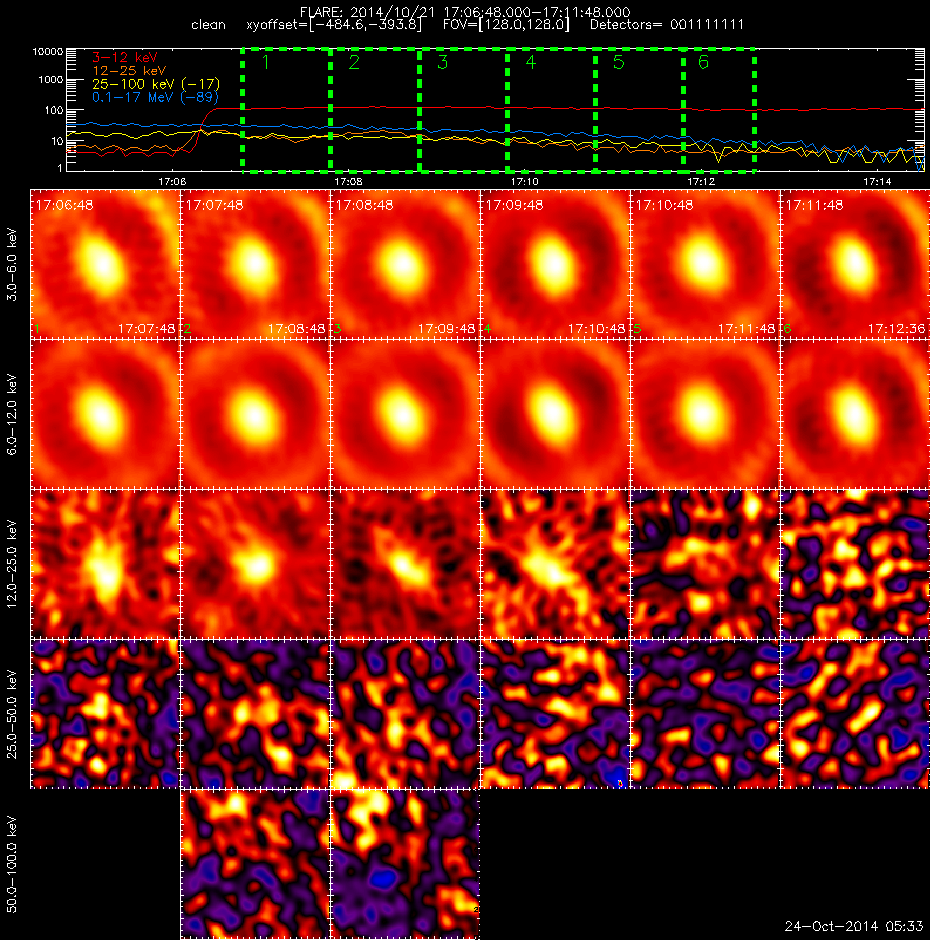Viewport: 930px width, 940px height.
Task: Select the second-column 25.0-50.0 keV image
Action: [x=255, y=714]
